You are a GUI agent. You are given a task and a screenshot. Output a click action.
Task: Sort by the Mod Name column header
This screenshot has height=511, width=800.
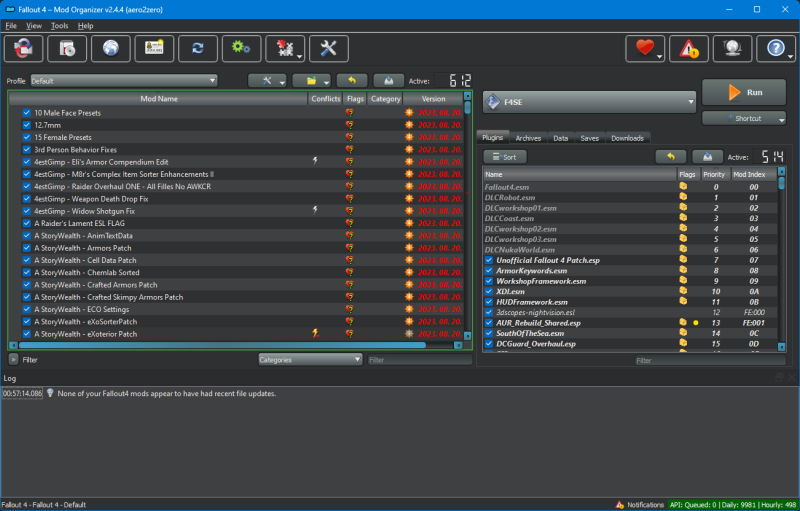(159, 99)
